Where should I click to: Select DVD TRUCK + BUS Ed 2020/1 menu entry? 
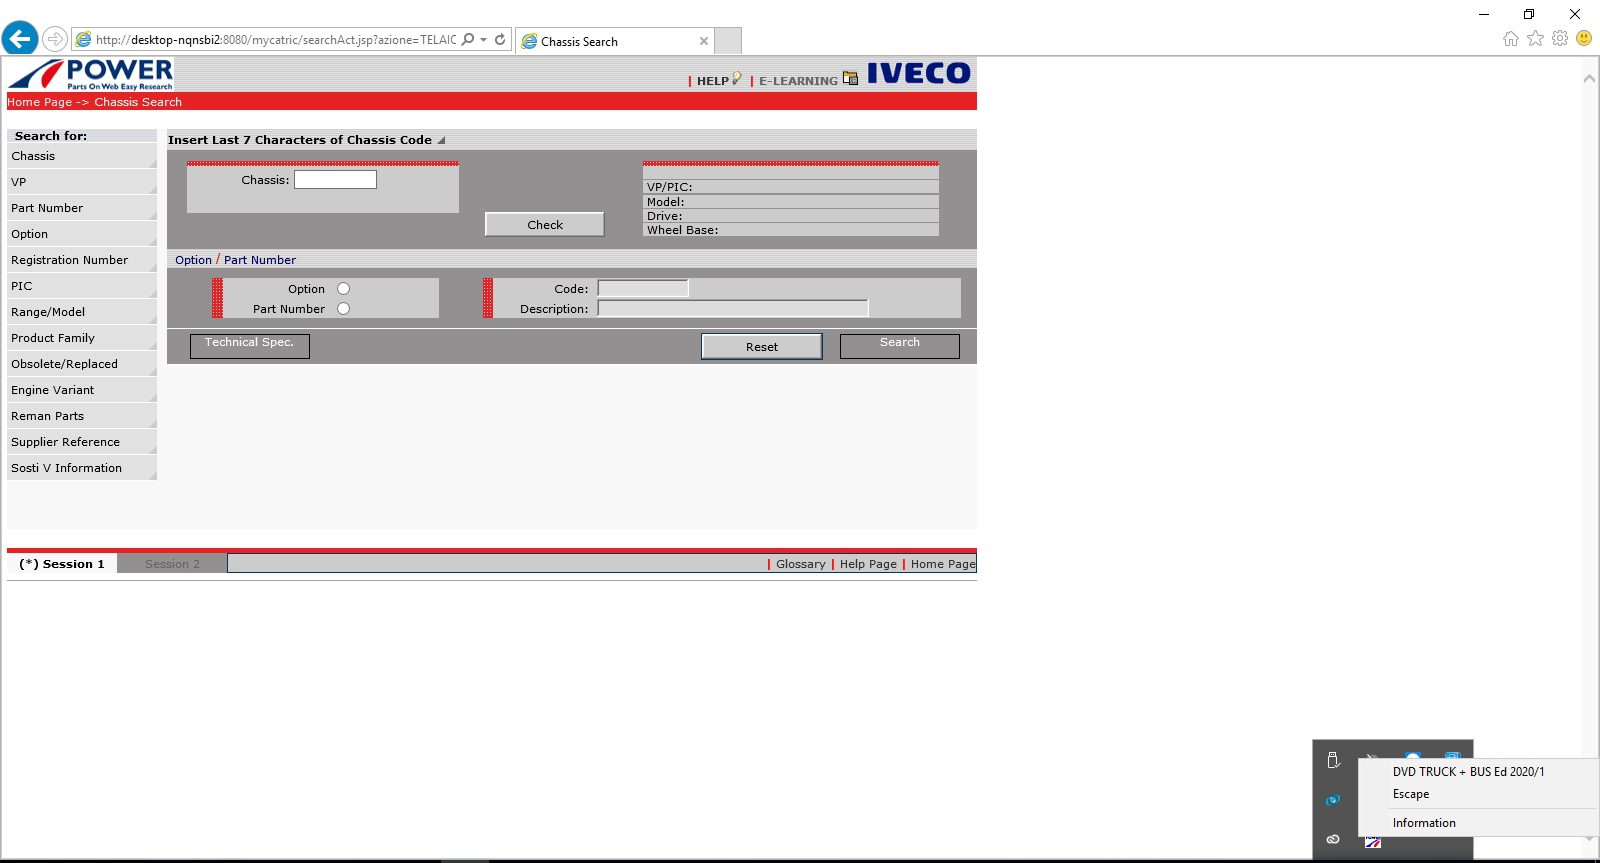pyautogui.click(x=1468, y=772)
